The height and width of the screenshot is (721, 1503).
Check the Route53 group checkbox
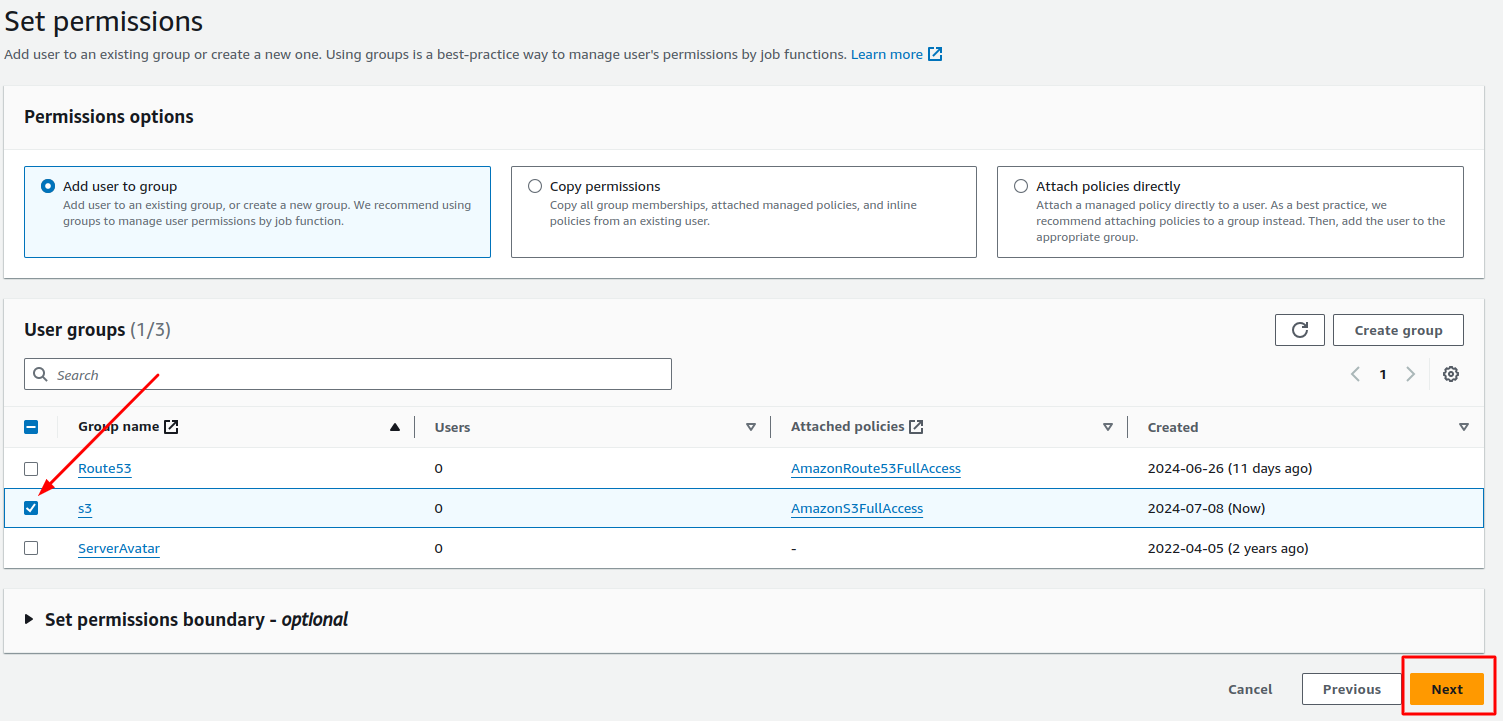tap(31, 468)
